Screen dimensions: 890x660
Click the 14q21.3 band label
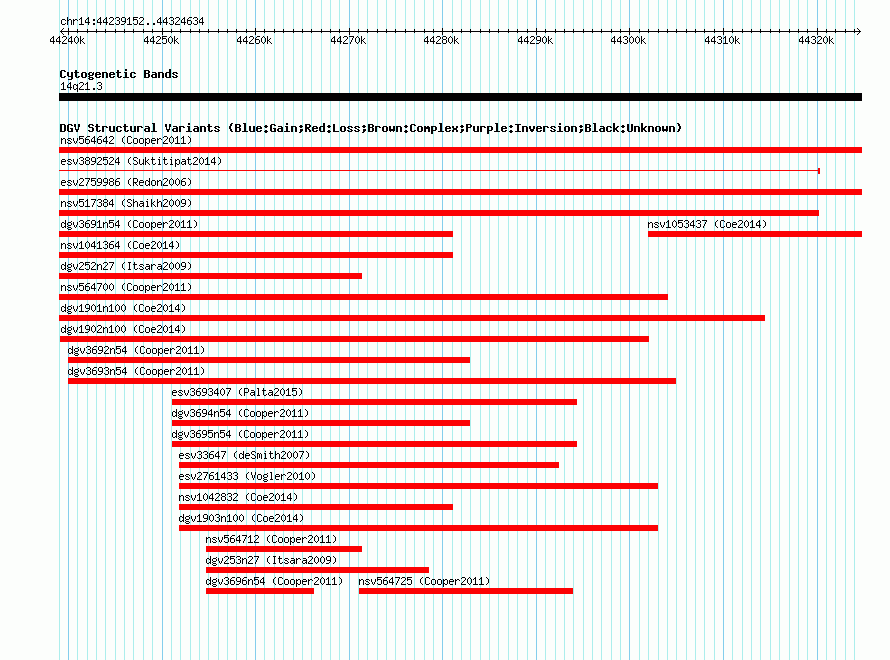tap(81, 86)
